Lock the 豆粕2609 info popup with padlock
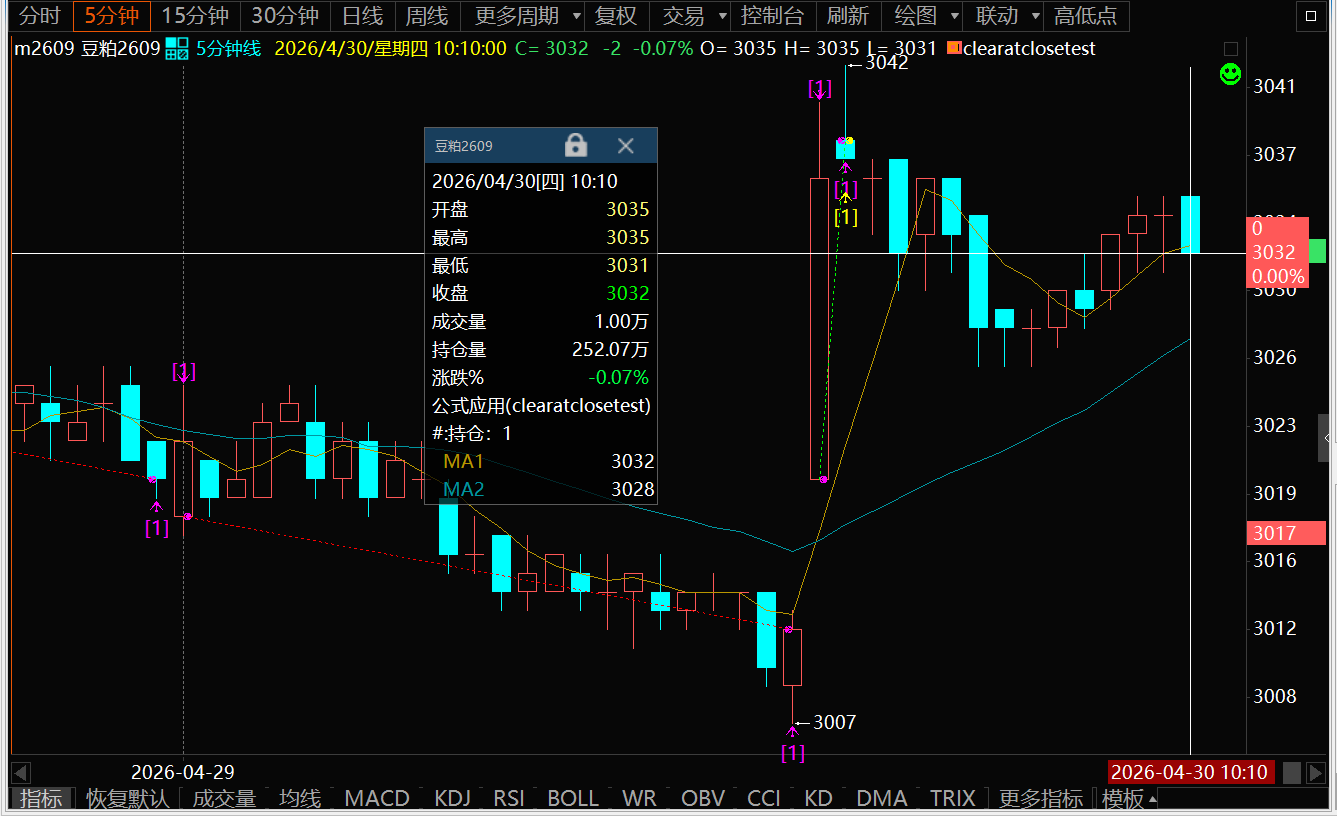Viewport: 1337px width, 816px height. click(x=576, y=145)
